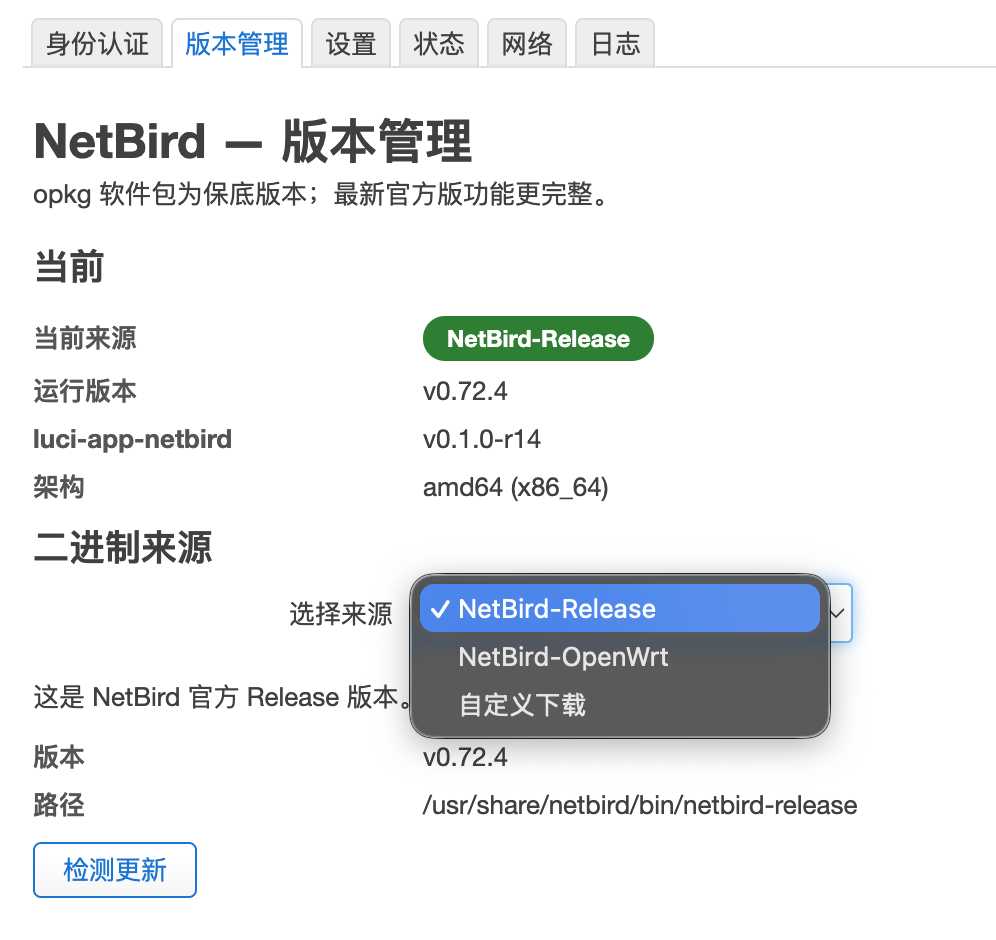Click the 架构 label
Screen dimensions: 996x940
[59, 487]
